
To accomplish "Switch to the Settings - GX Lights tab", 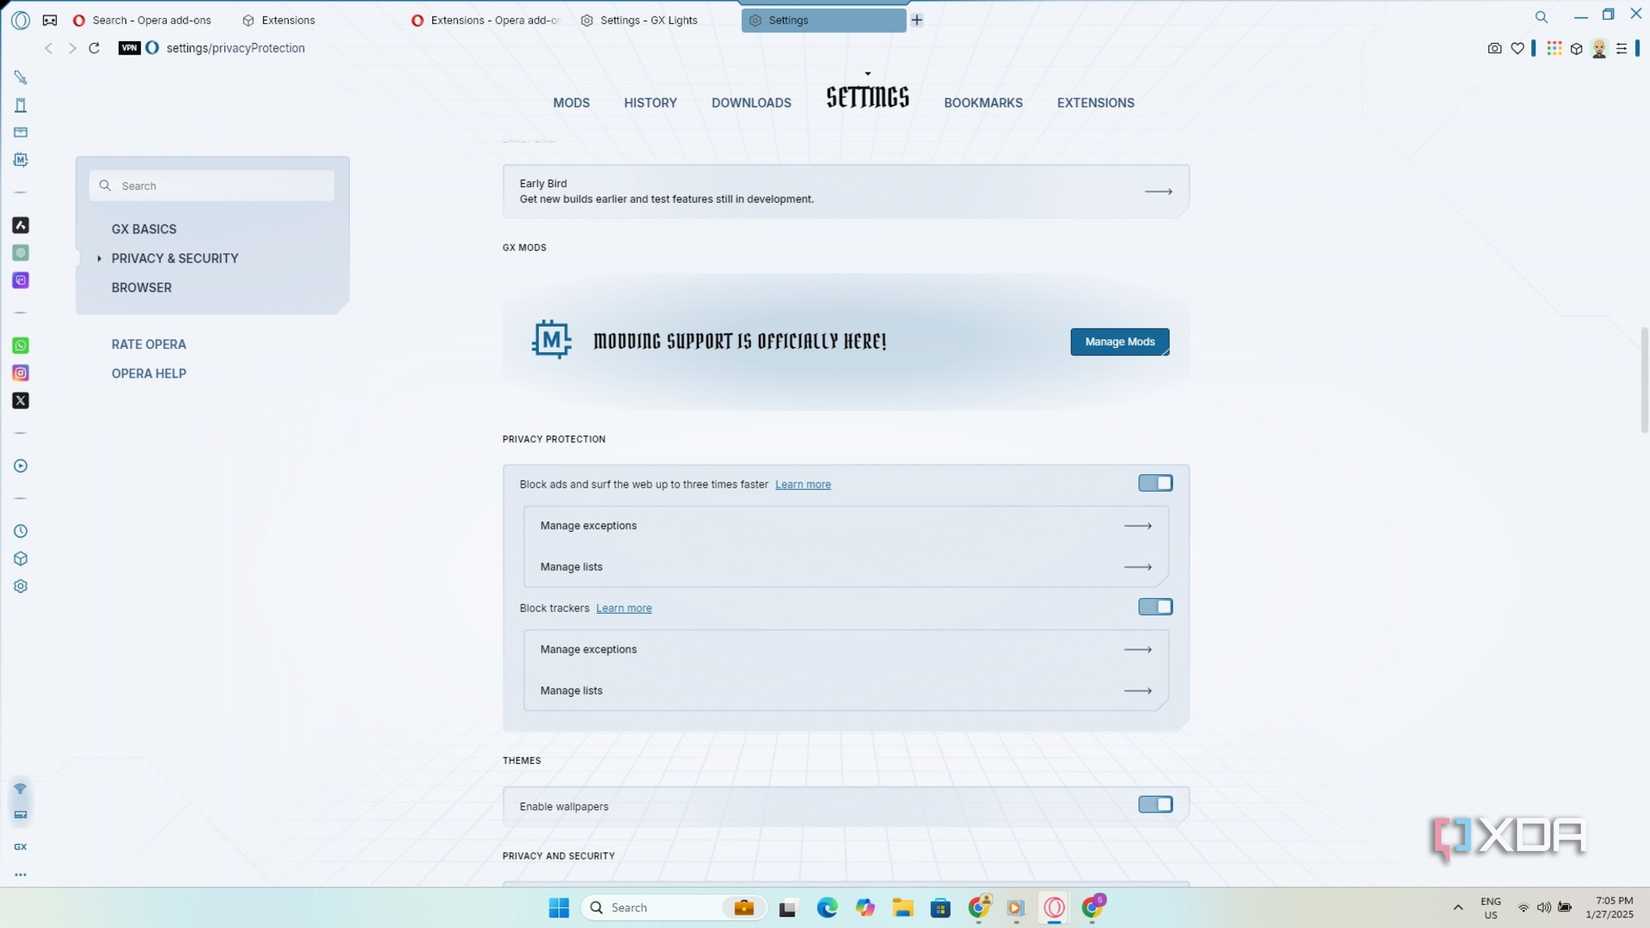I will click(x=648, y=19).
